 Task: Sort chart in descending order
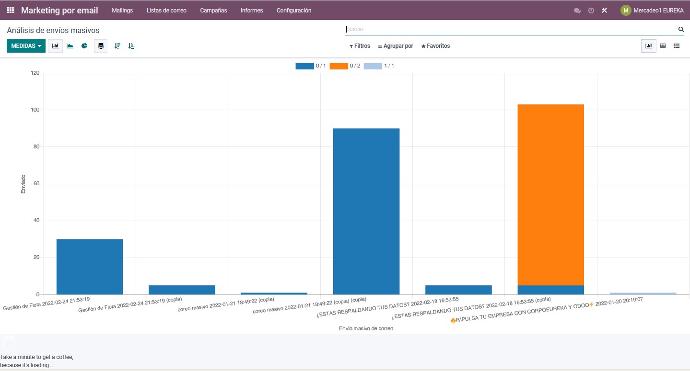tap(117, 46)
